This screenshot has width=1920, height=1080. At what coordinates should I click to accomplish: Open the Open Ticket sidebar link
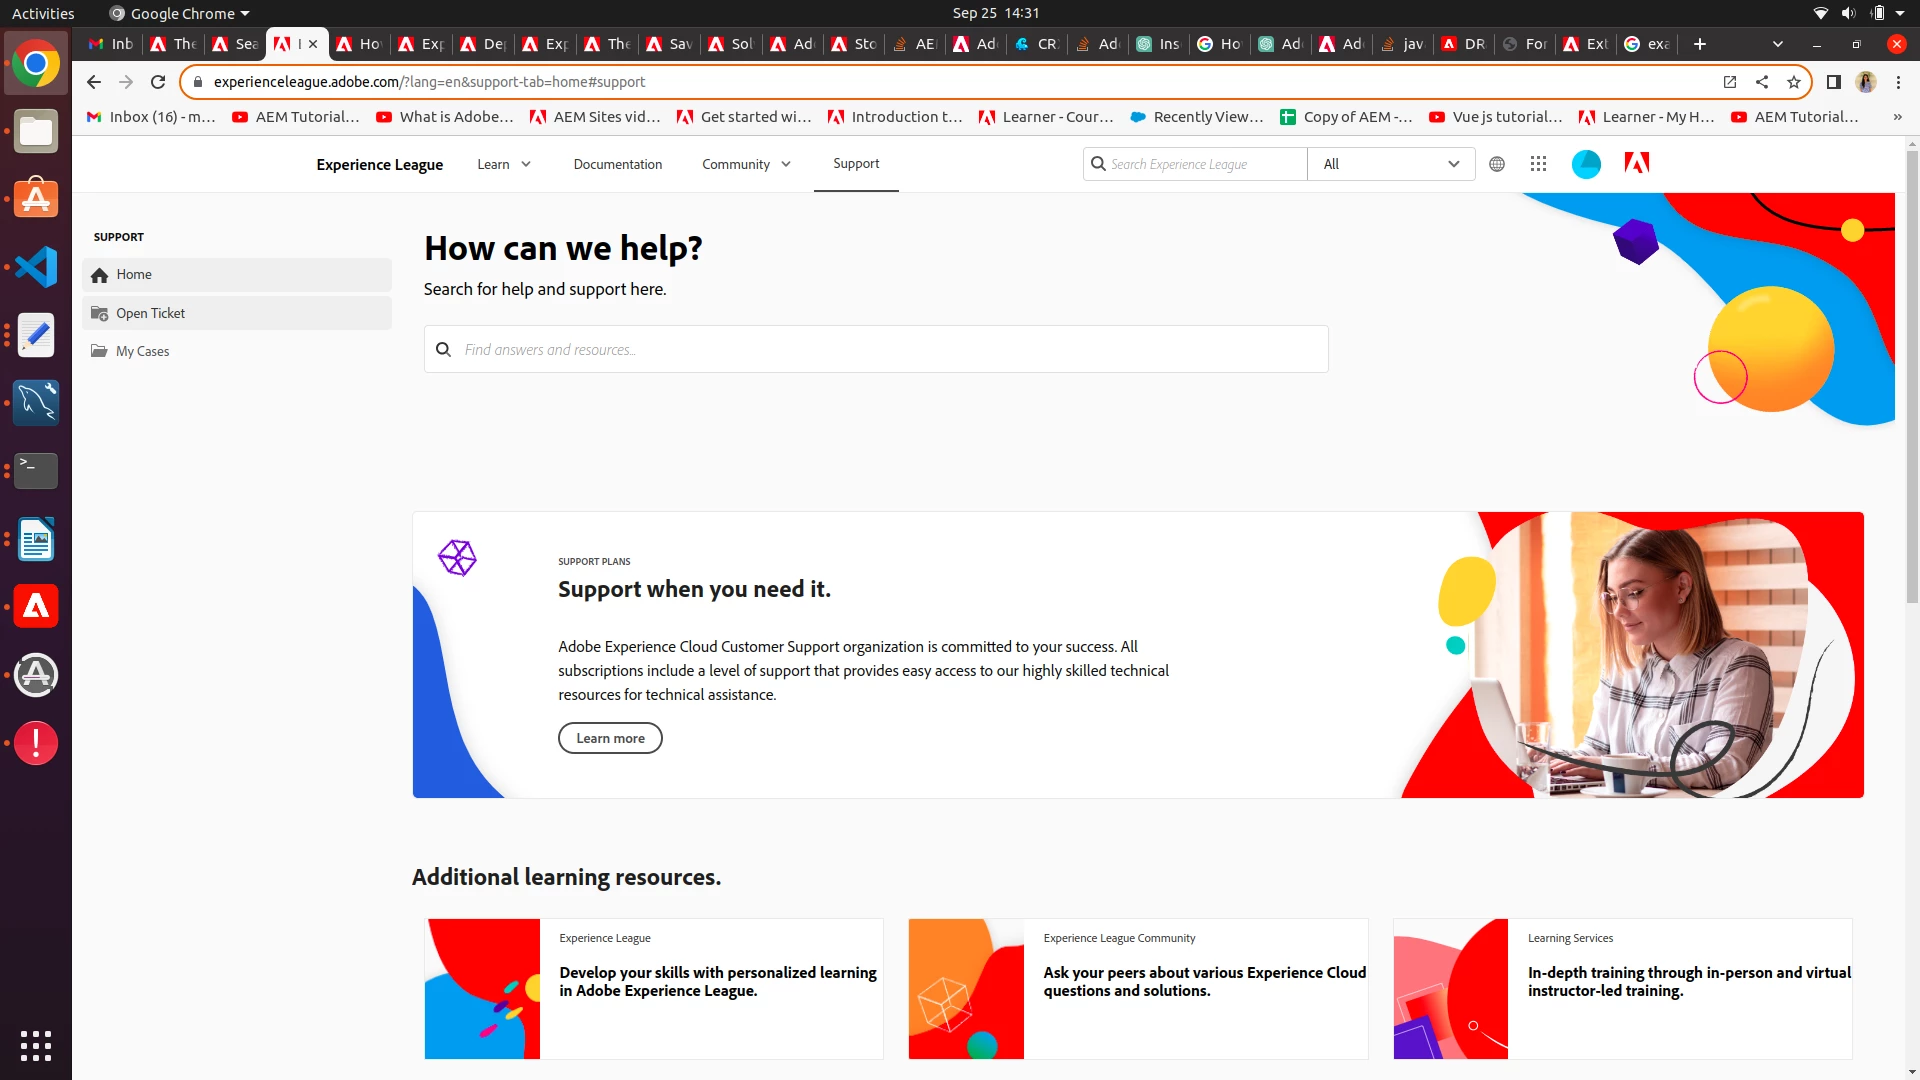click(x=150, y=313)
